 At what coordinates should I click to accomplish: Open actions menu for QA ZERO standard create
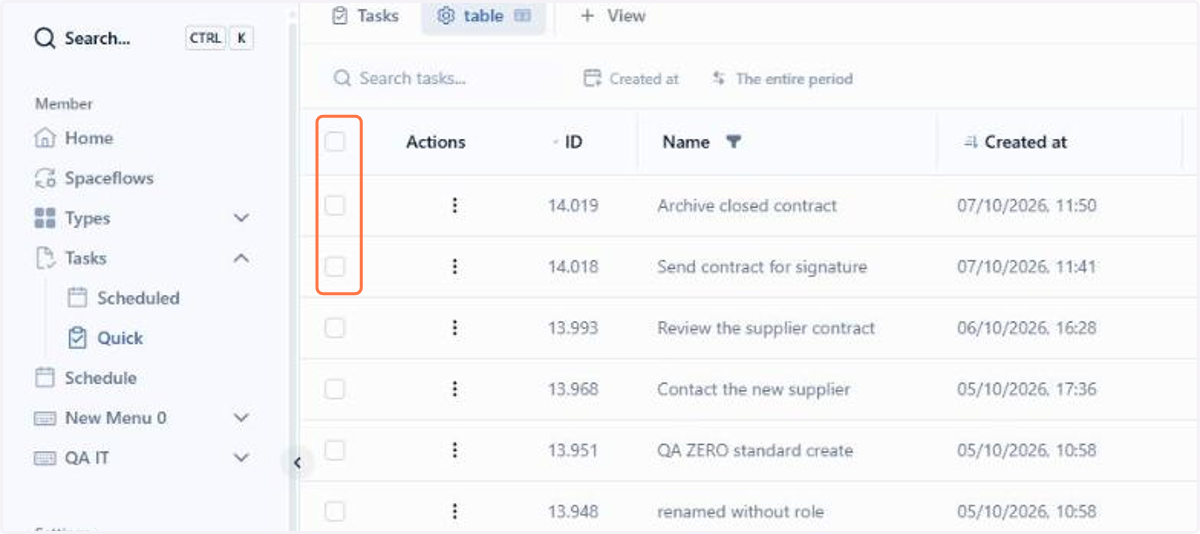coord(455,450)
